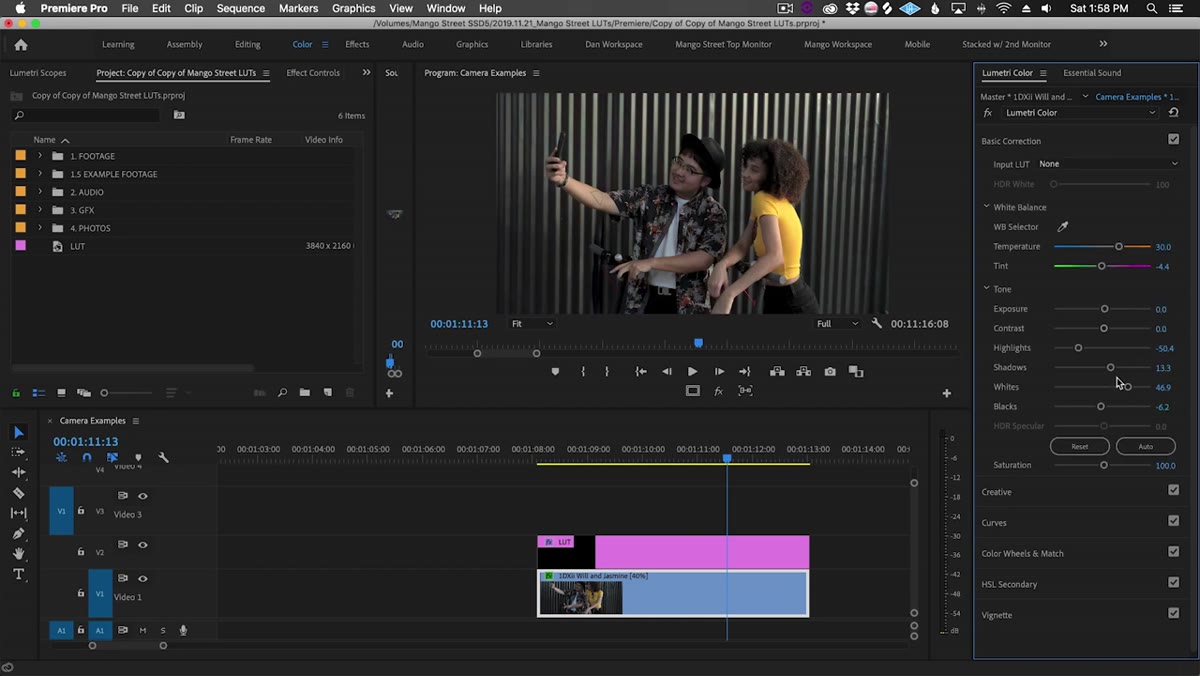Click the Auto tone button
The width and height of the screenshot is (1200, 676).
coord(1145,446)
